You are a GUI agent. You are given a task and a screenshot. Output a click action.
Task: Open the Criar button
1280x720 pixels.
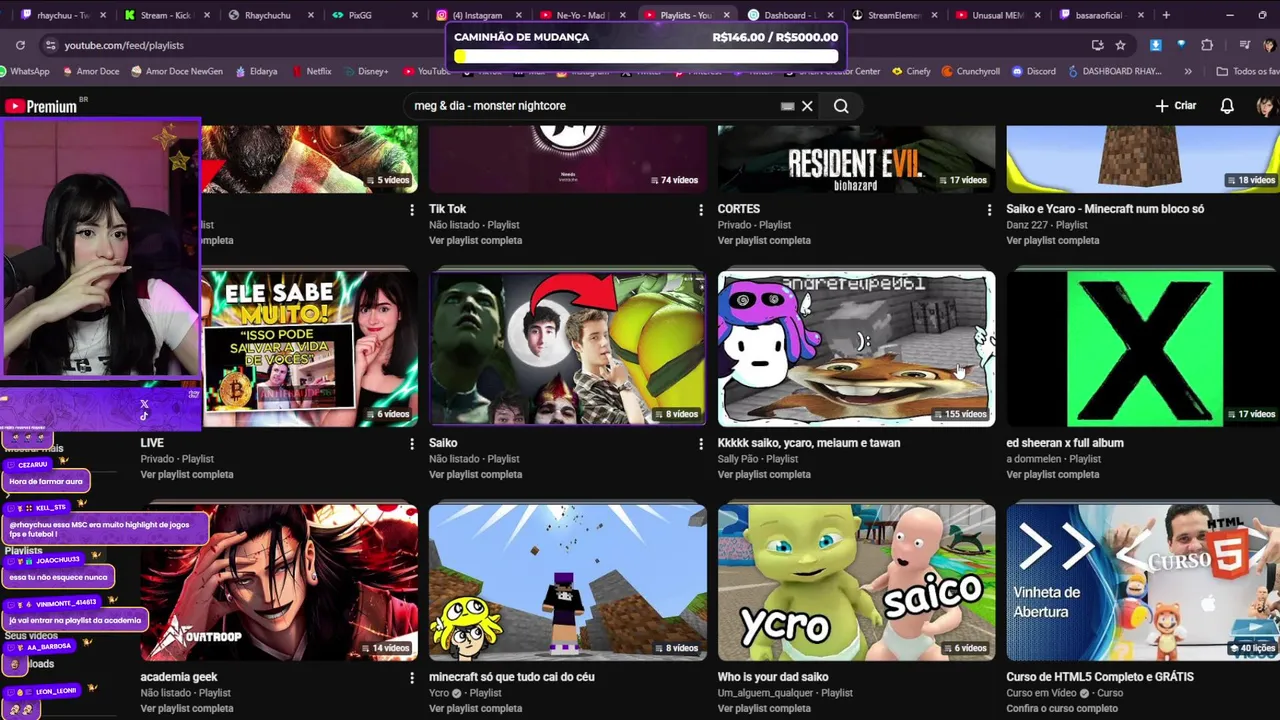(1175, 106)
